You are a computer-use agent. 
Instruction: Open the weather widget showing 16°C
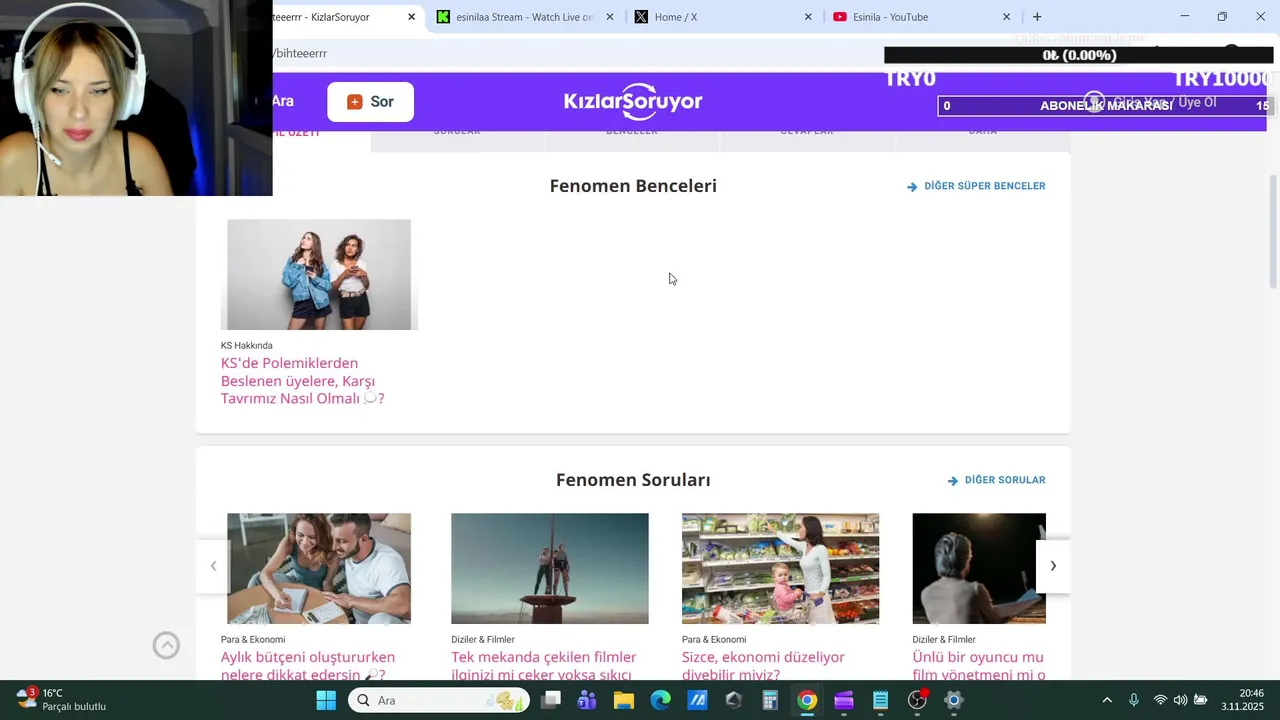tap(60, 700)
